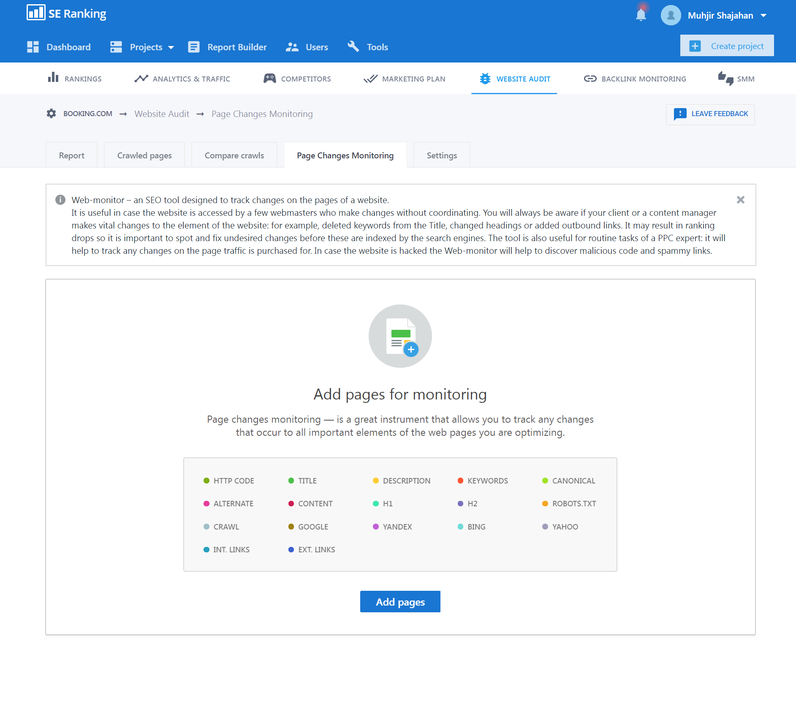Expand the Projects dropdown menu
The width and height of the screenshot is (796, 720).
click(142, 47)
